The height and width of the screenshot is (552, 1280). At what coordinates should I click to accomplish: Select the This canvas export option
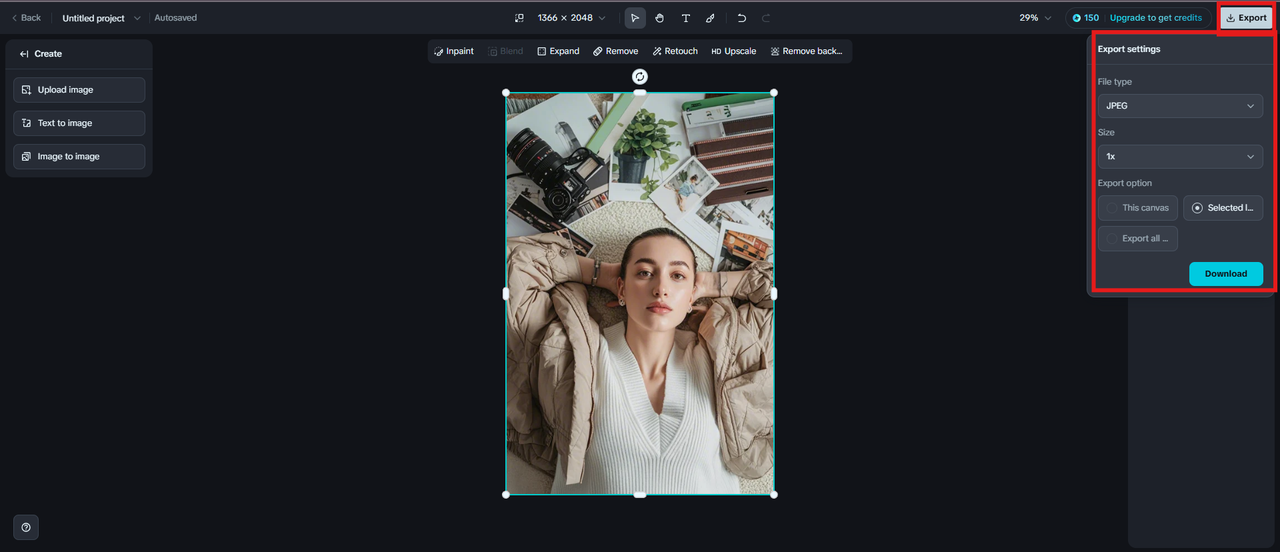click(x=1138, y=208)
